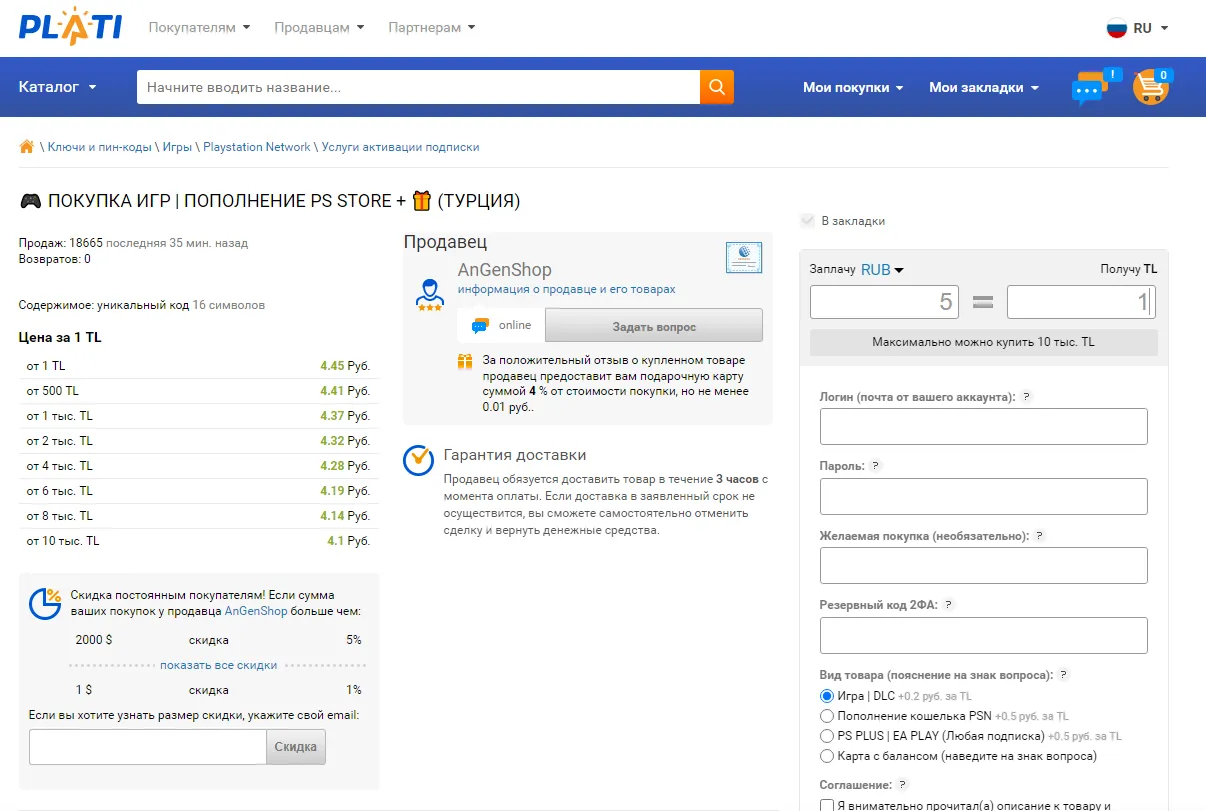1206x811 pixels.
Task: Click the Пароль input field
Action: tap(983, 496)
